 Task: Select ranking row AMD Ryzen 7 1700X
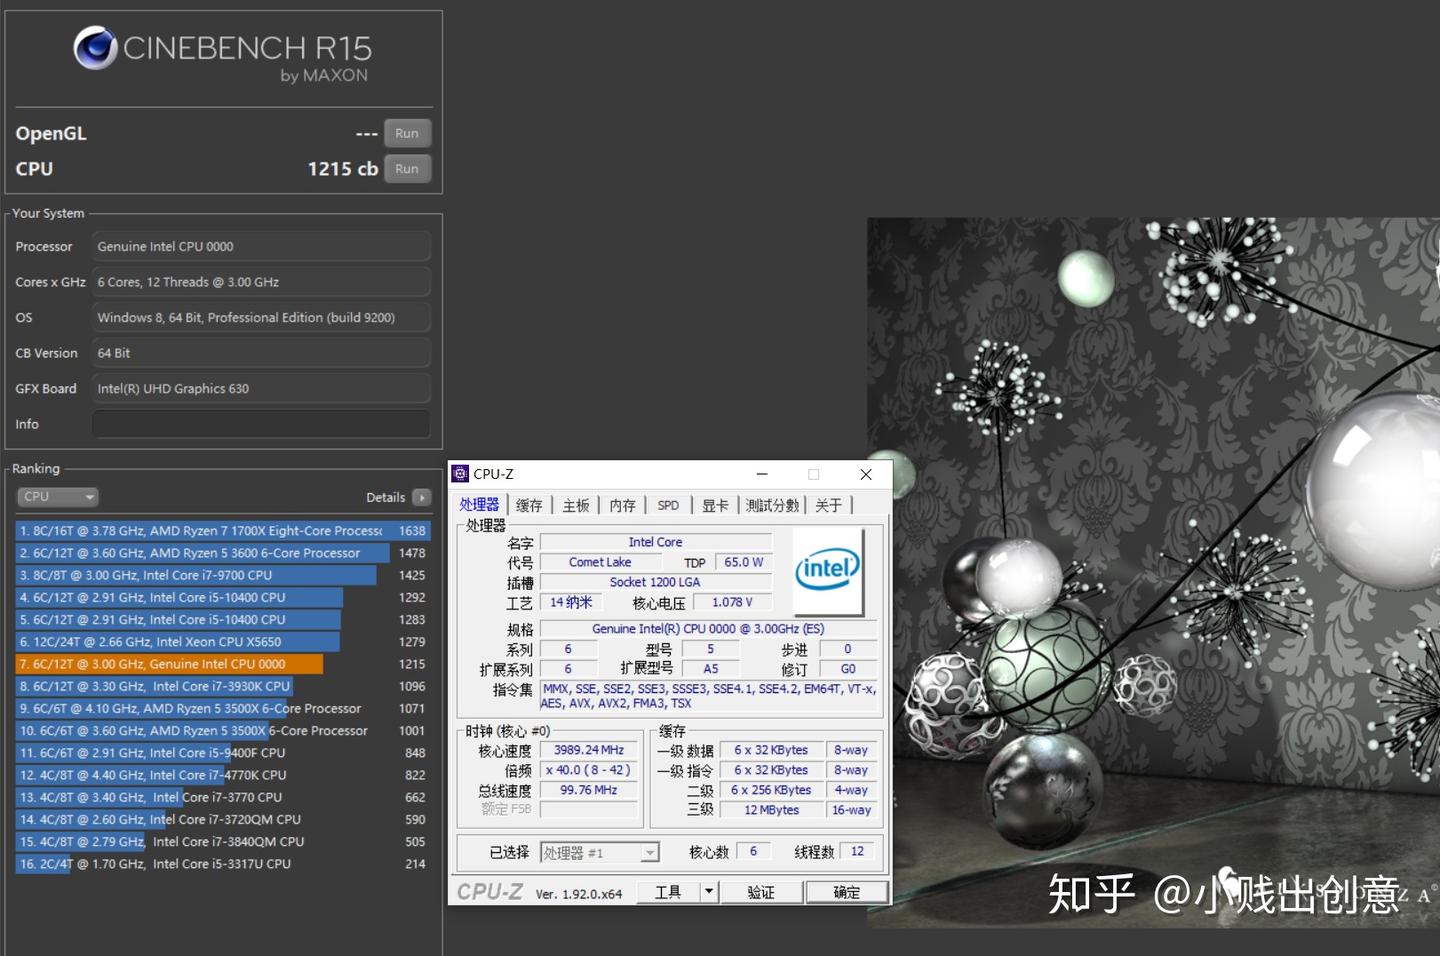coord(222,531)
